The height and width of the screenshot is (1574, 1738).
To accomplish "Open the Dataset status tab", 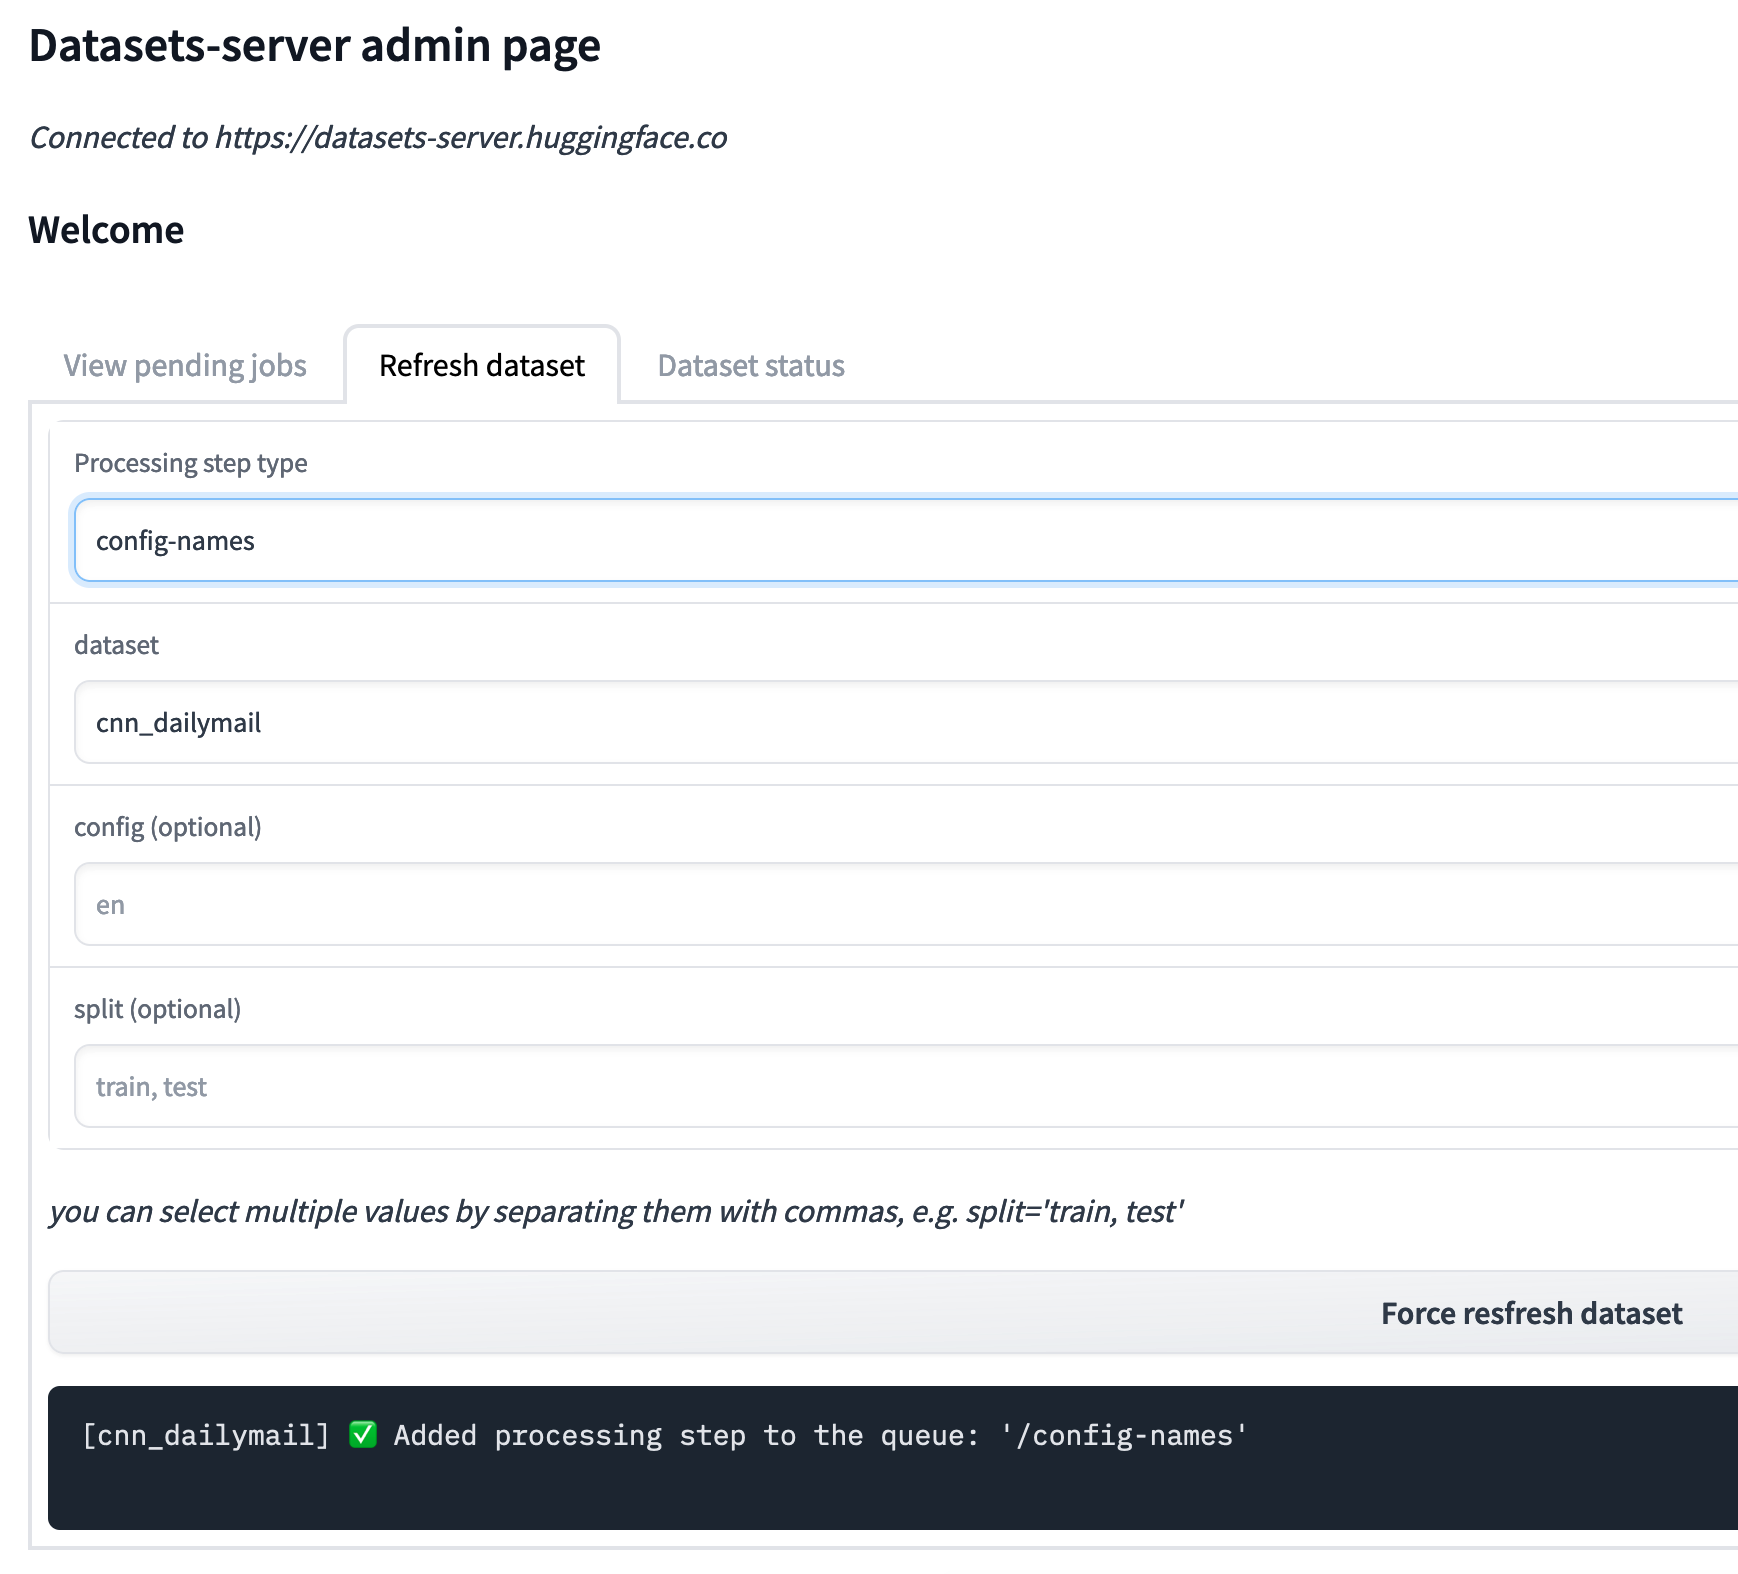I will [x=750, y=365].
